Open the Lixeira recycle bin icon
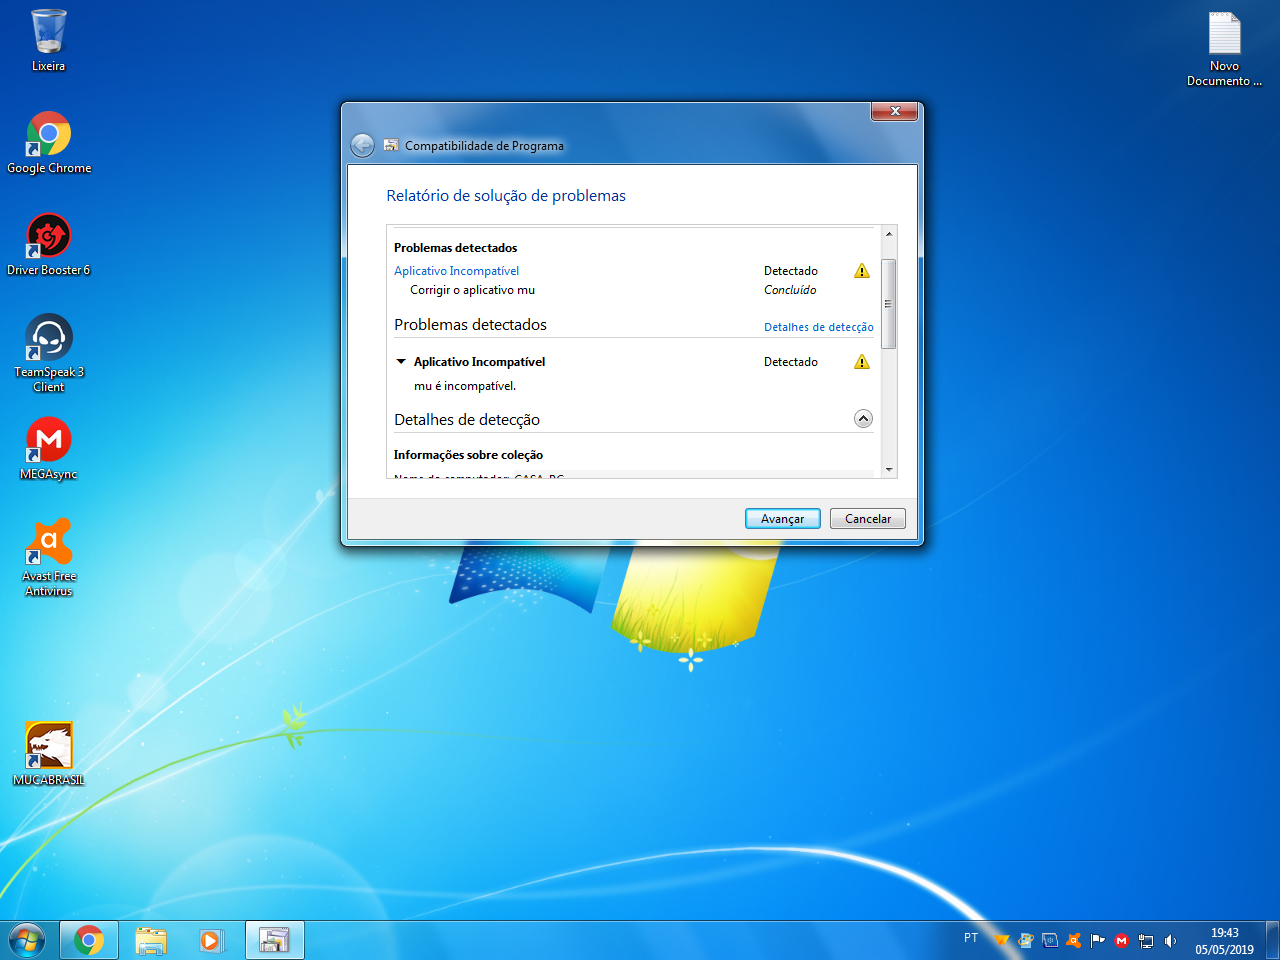Image resolution: width=1280 pixels, height=960 pixels. coord(48,33)
